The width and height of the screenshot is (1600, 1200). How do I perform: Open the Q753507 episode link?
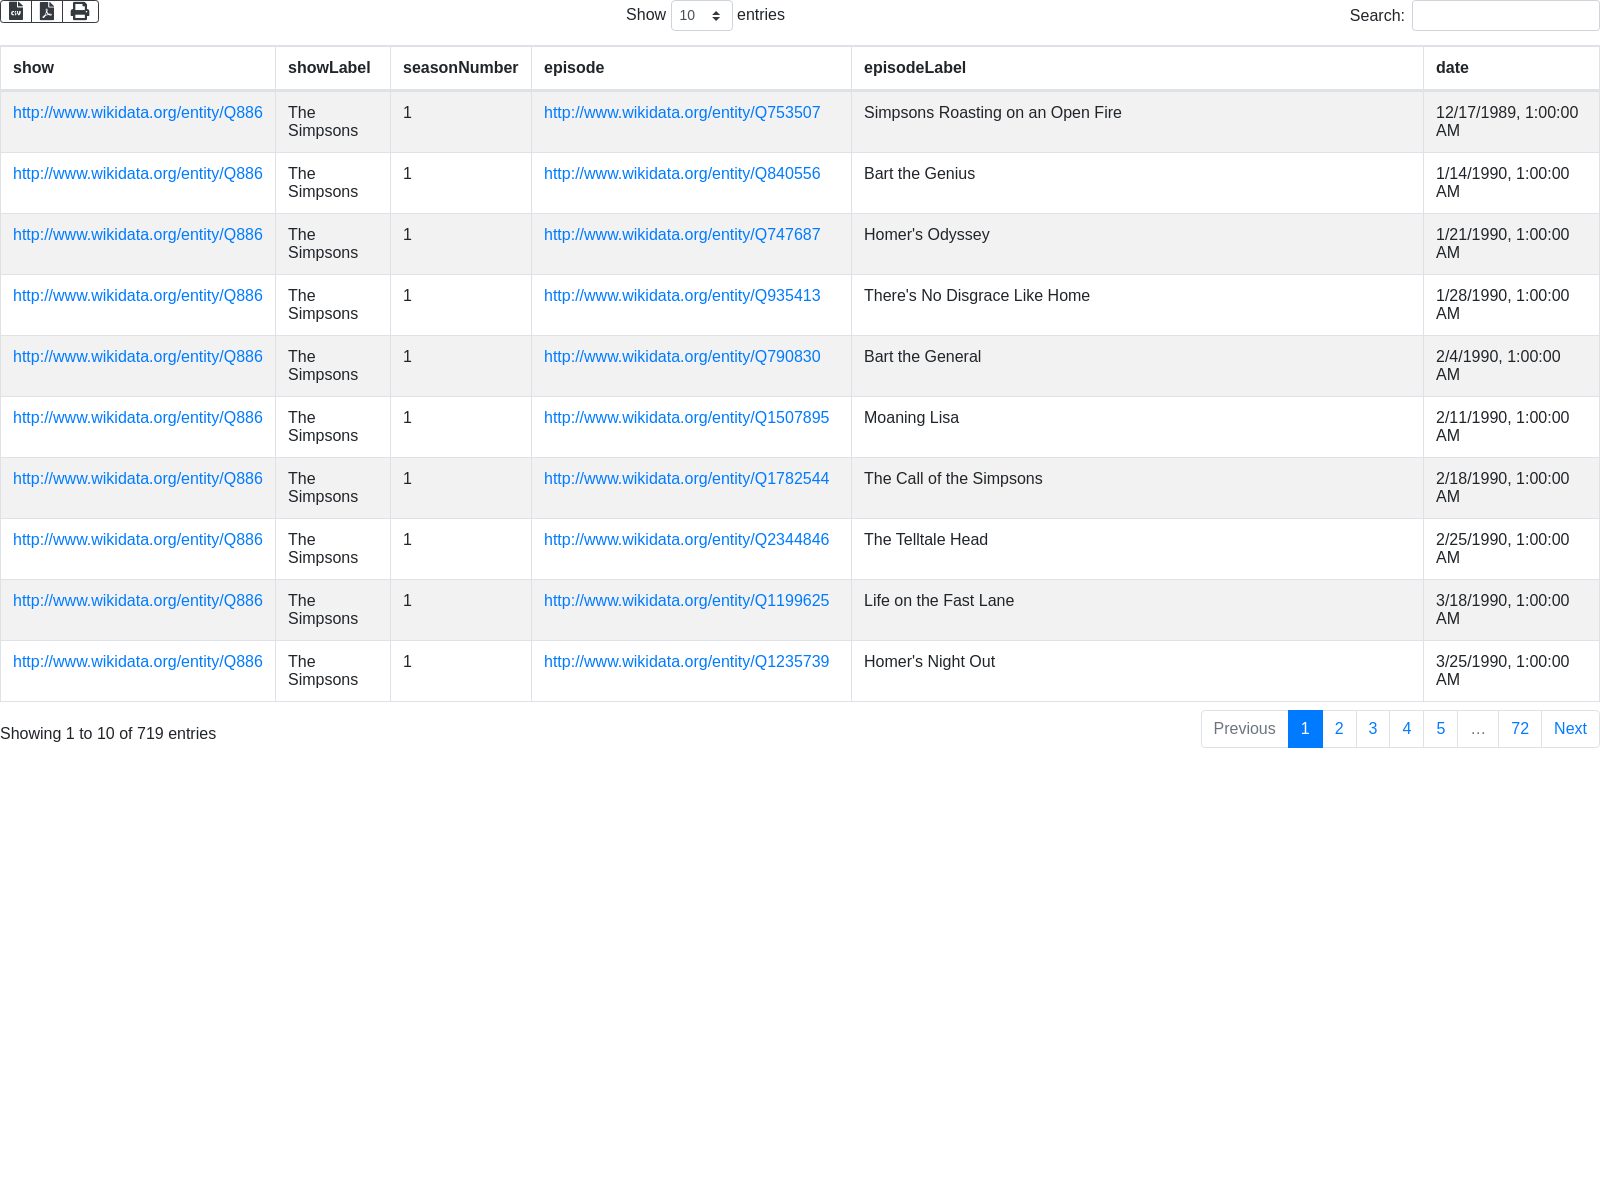[x=682, y=113]
